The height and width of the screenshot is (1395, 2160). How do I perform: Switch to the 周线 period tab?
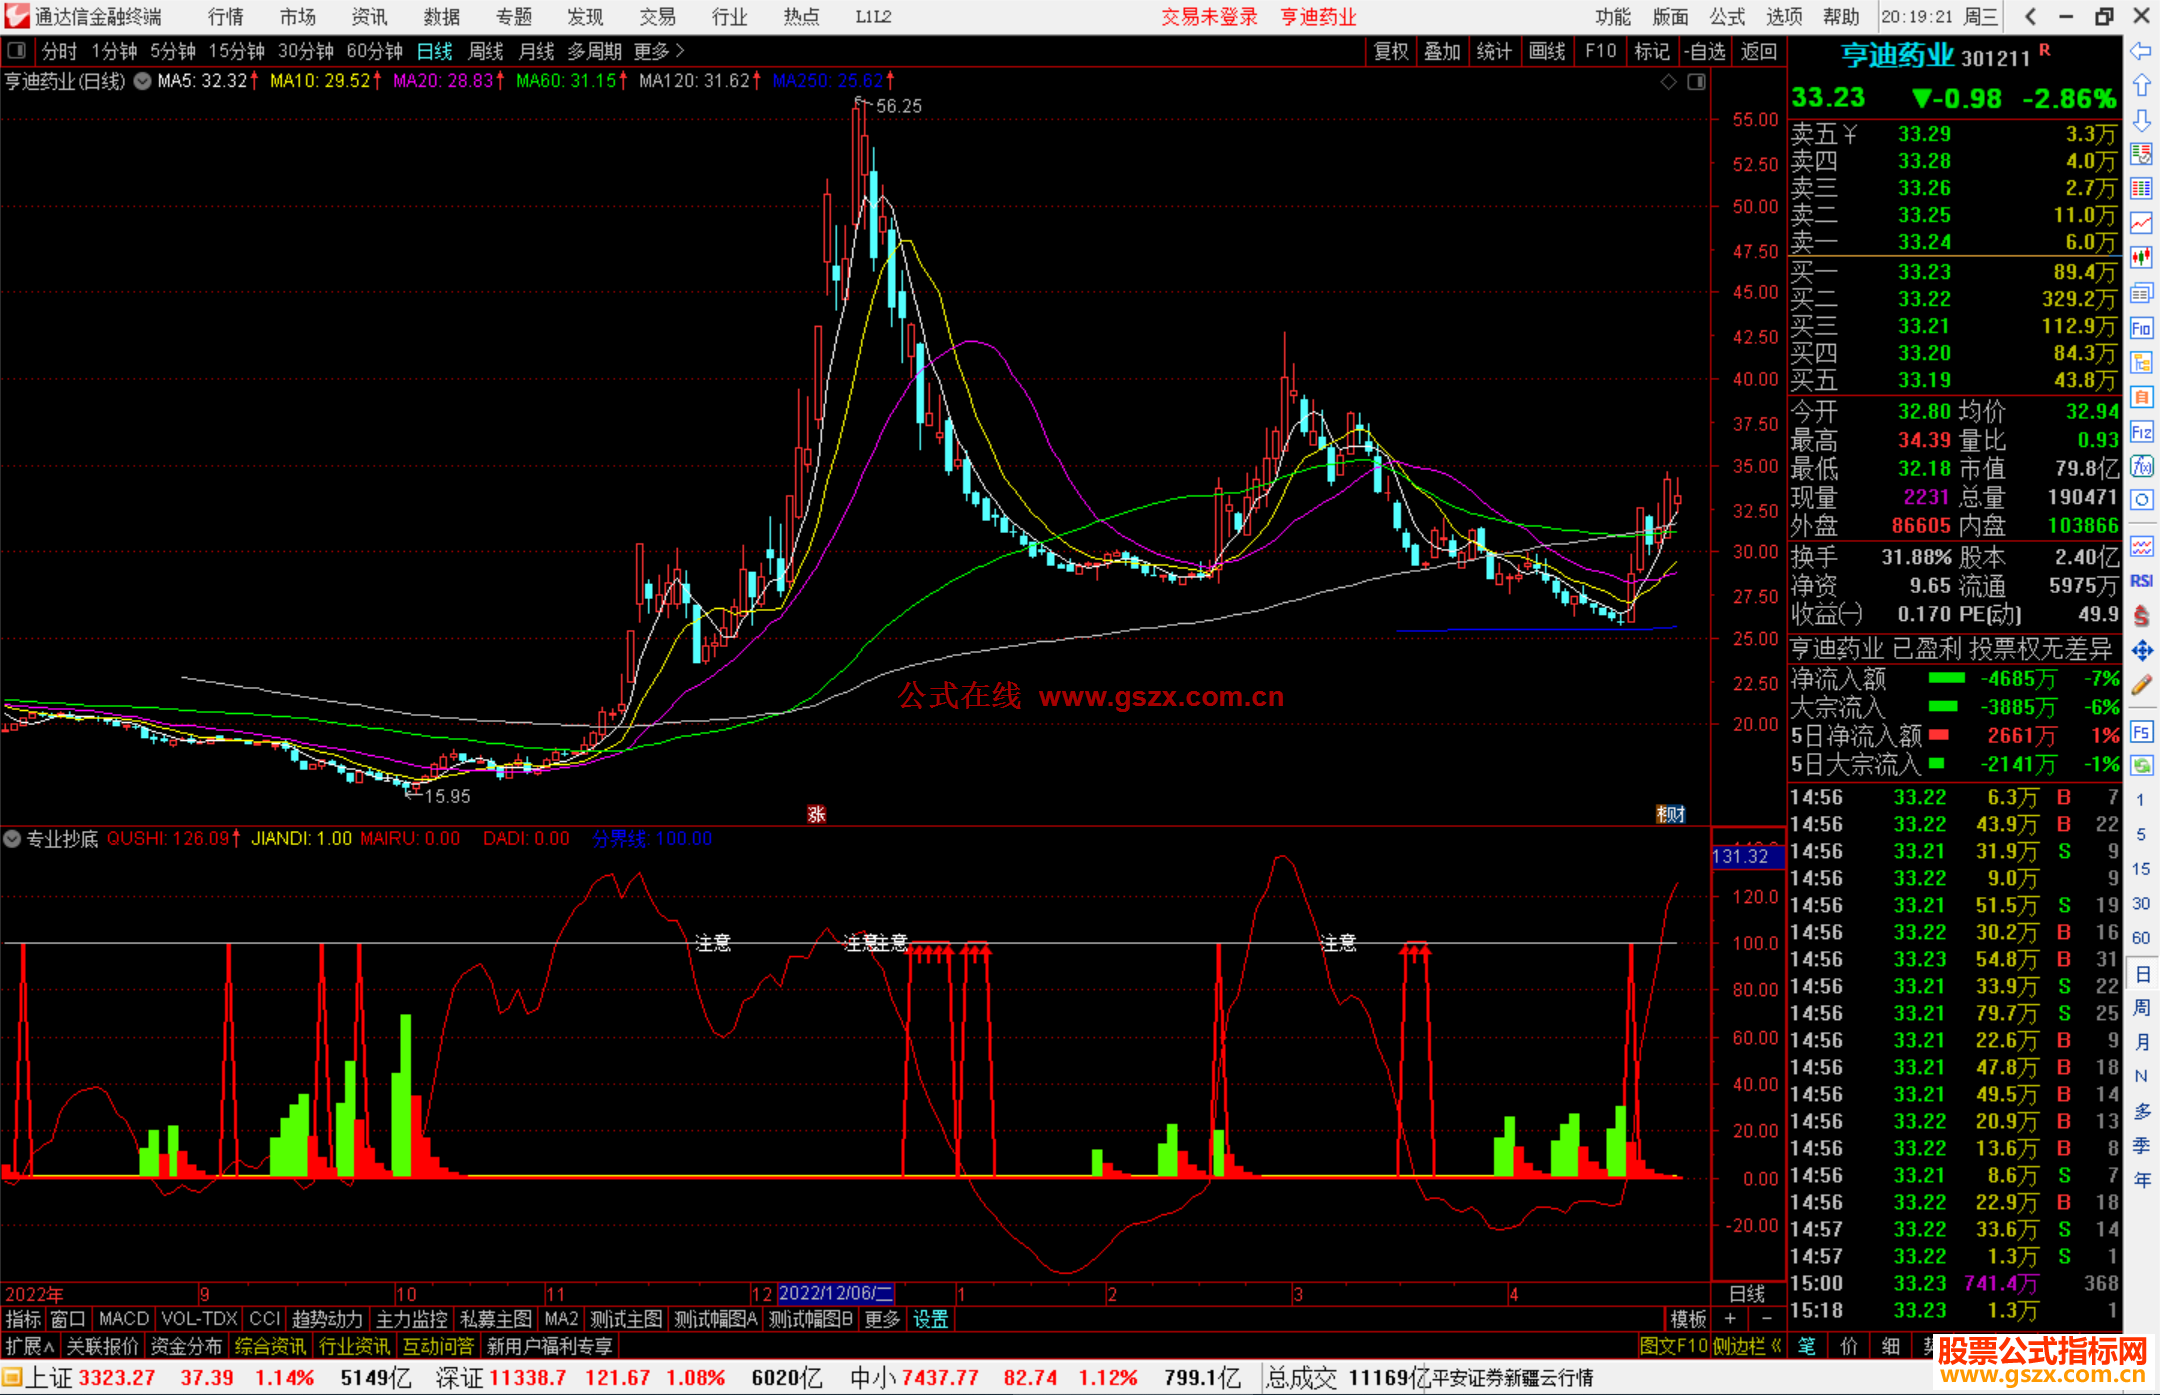[485, 51]
